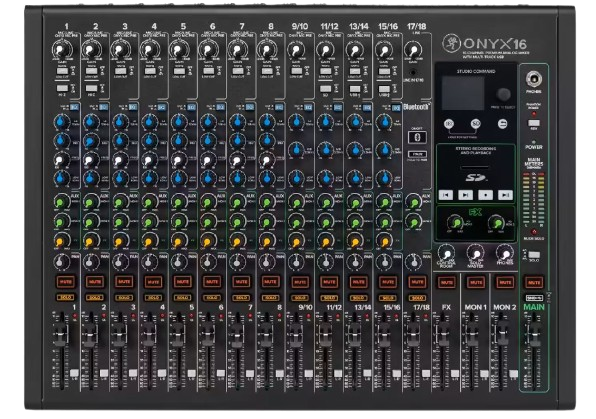Mute the FX return
The image size is (596, 419).
[x=446, y=282]
